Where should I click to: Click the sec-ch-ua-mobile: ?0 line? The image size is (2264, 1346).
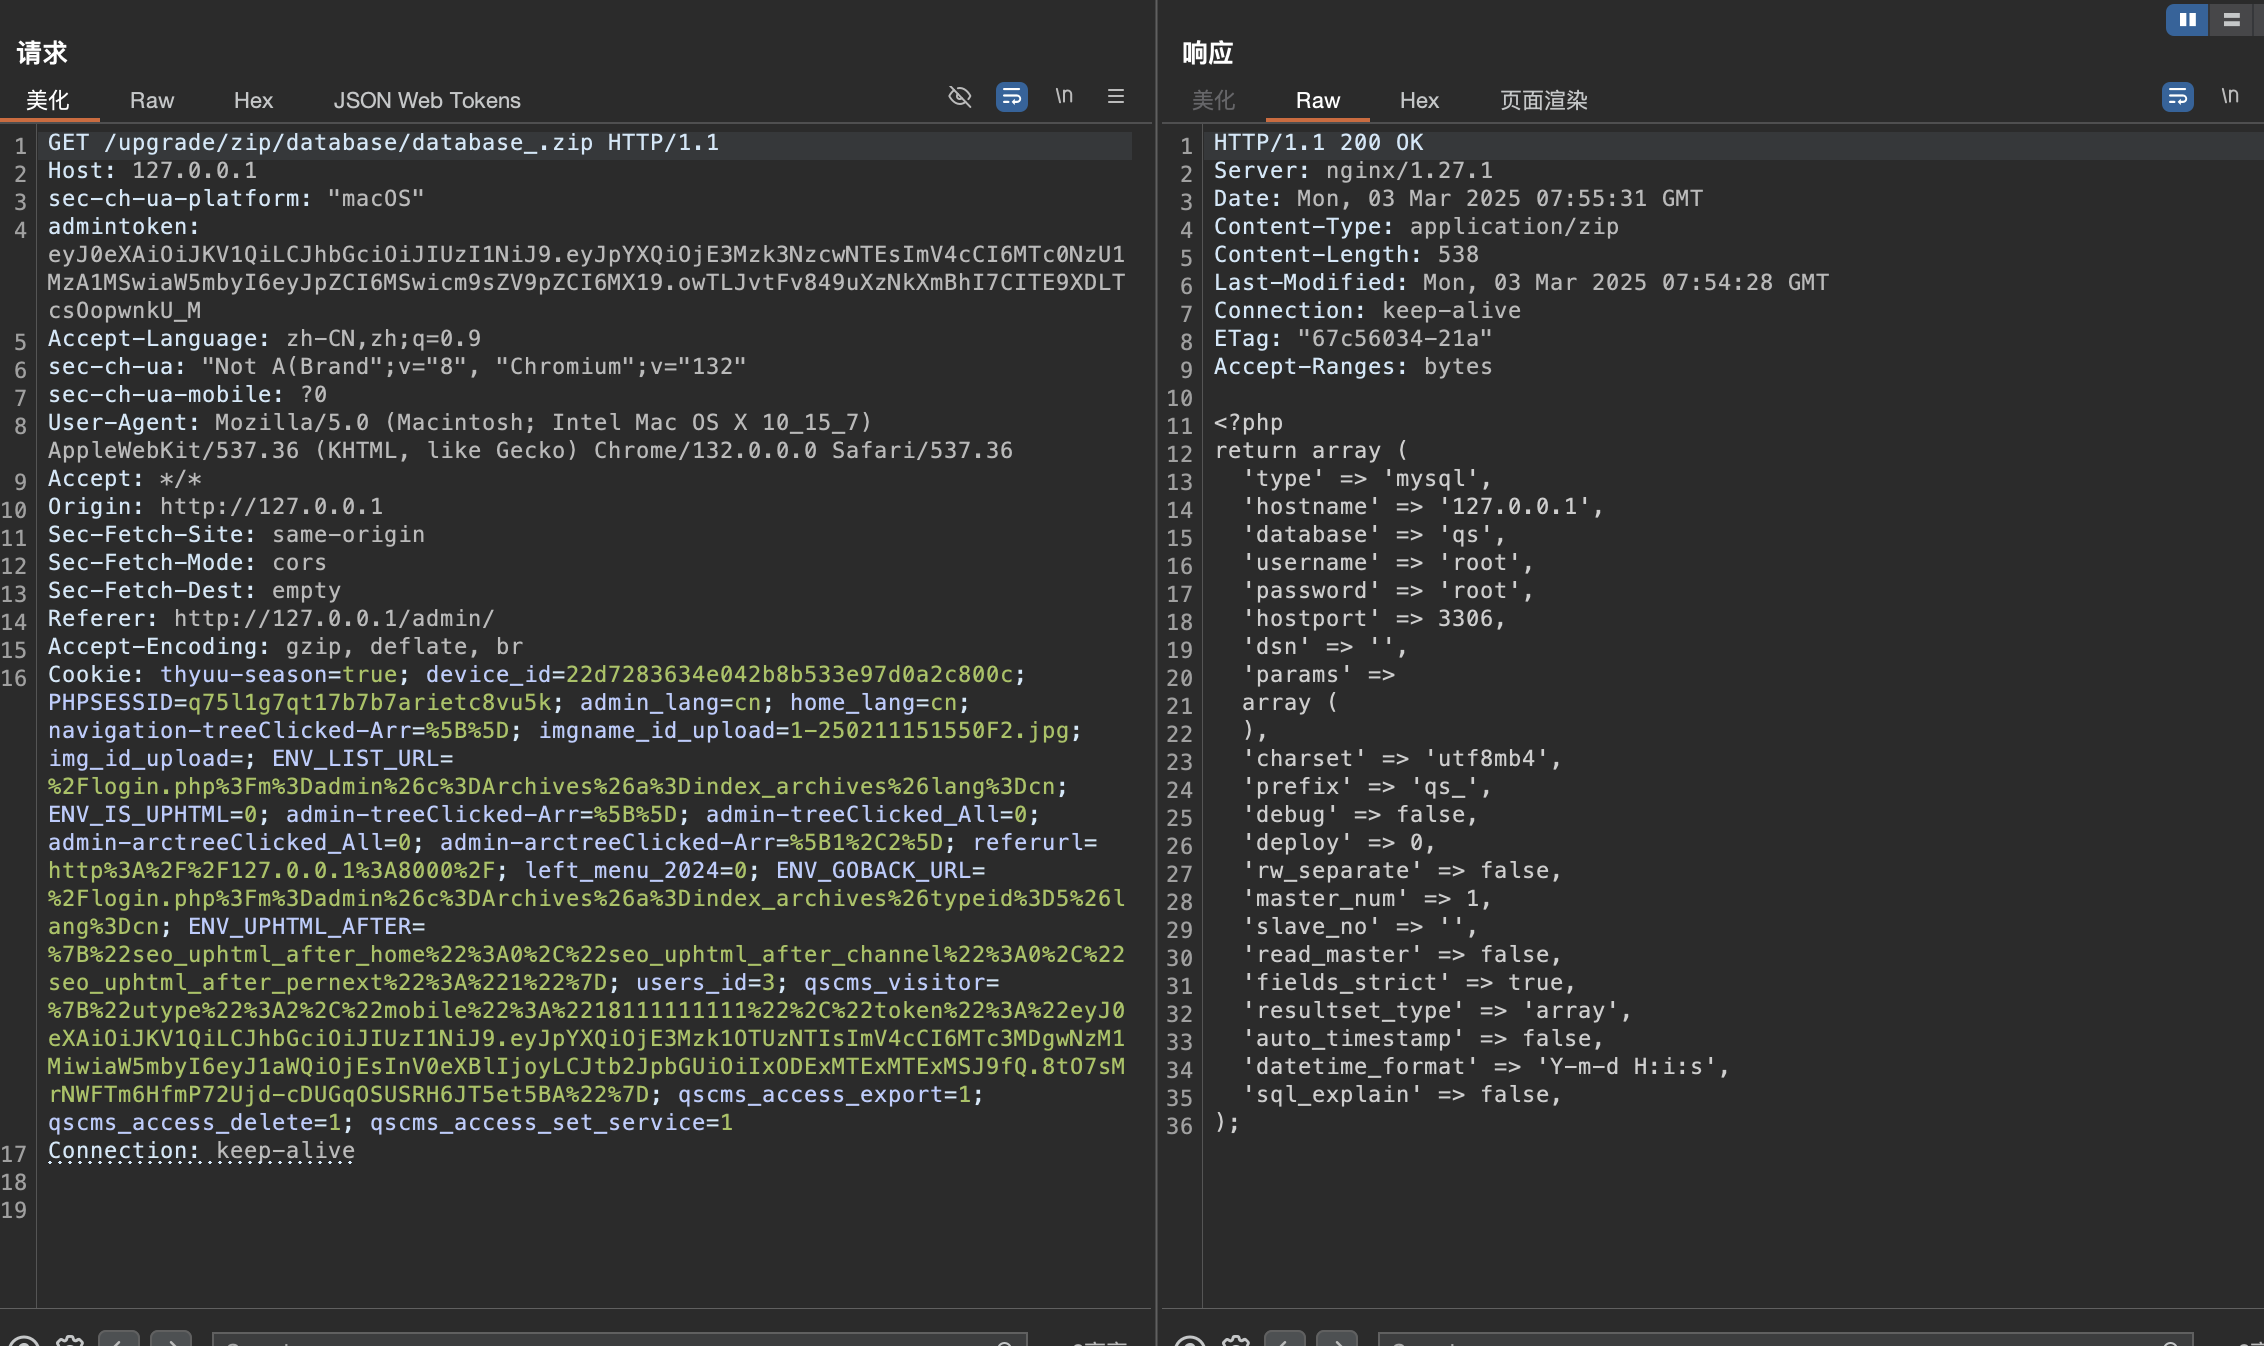click(187, 395)
